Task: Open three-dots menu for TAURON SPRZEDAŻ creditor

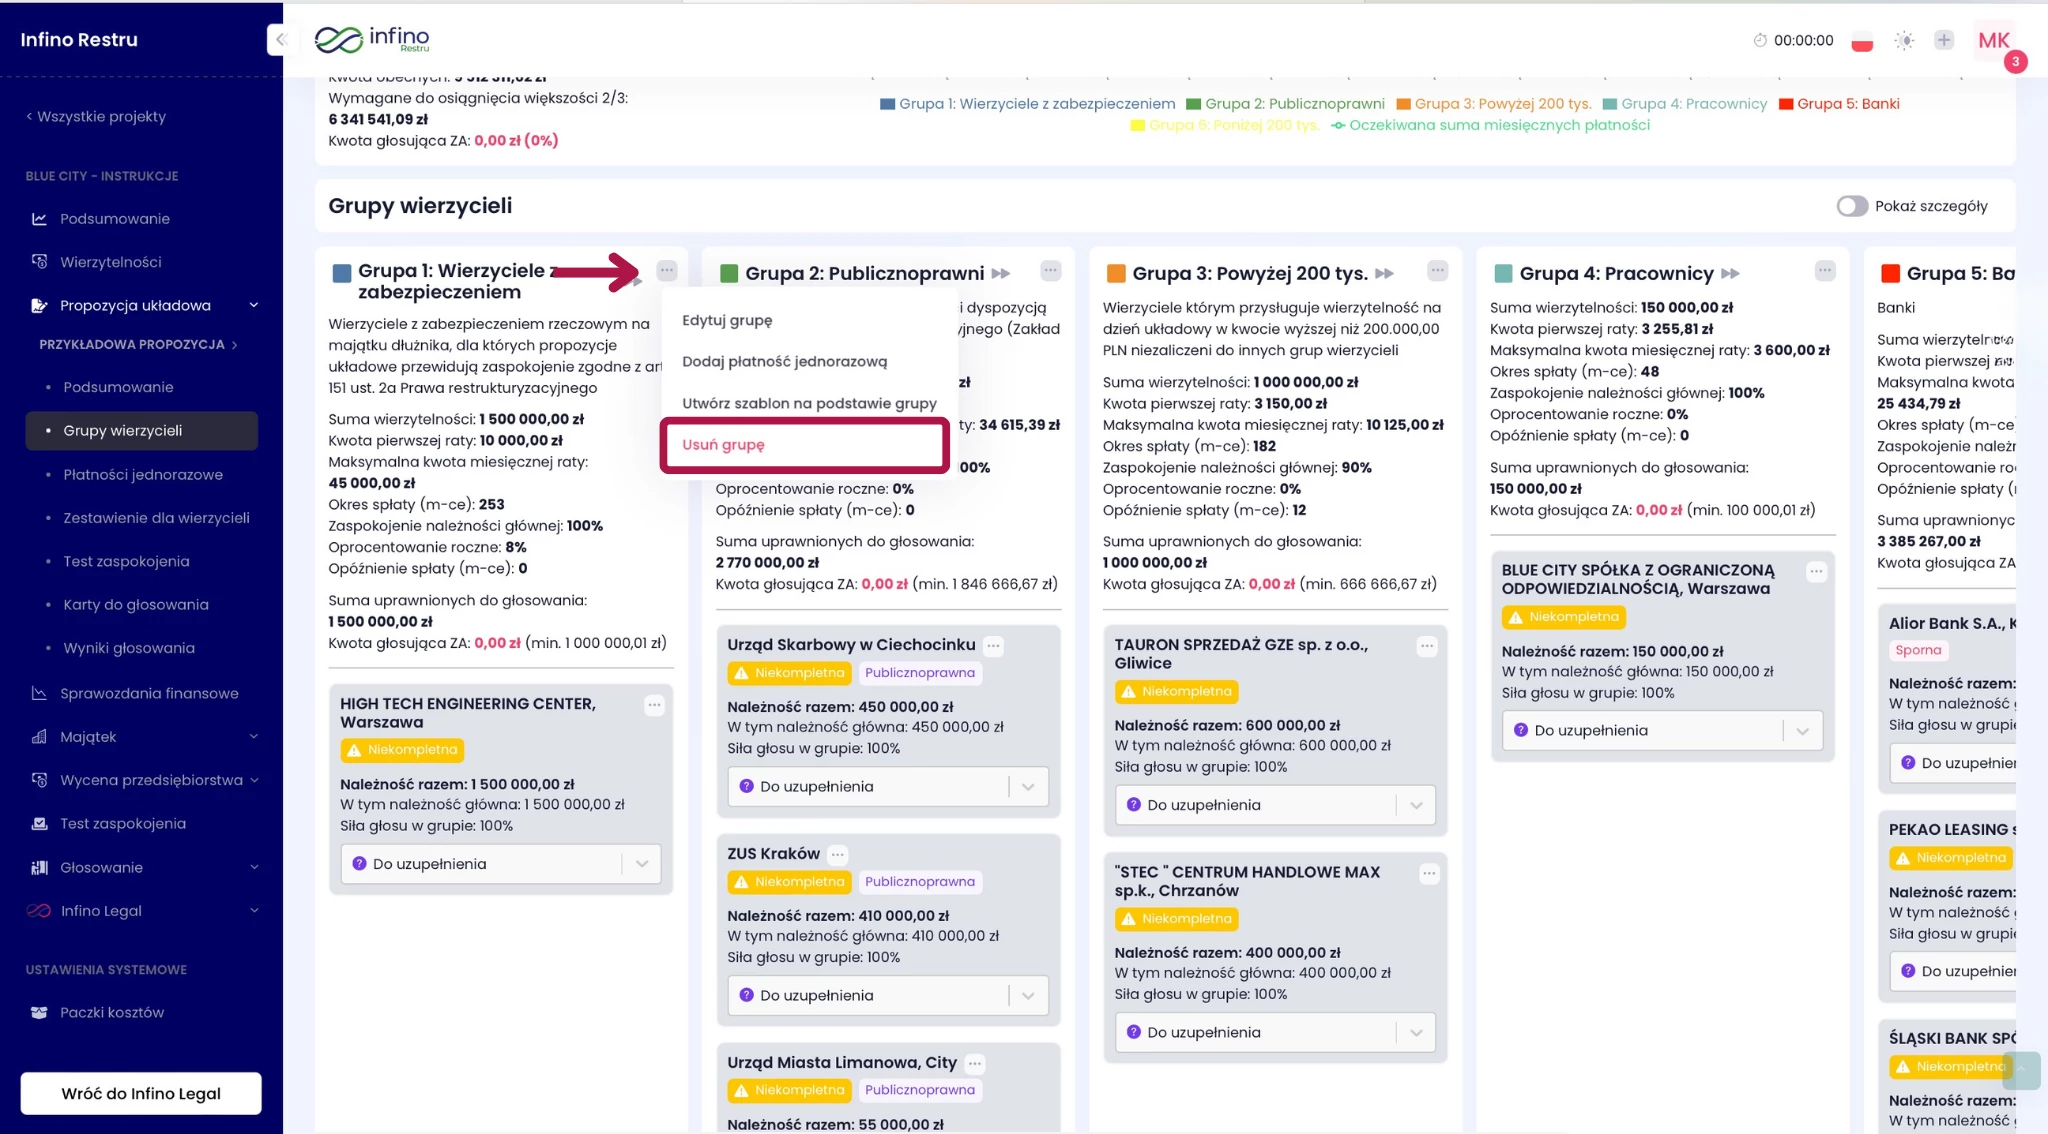Action: tap(1427, 647)
